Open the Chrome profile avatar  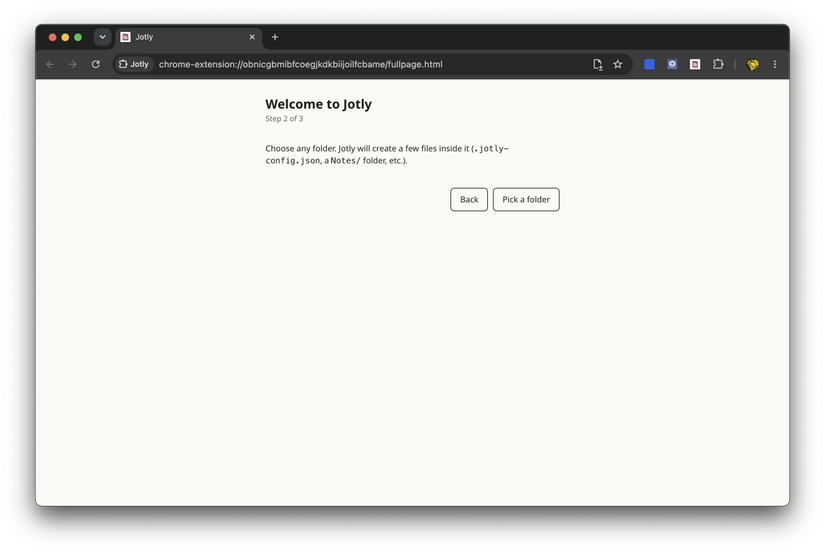[x=752, y=64]
